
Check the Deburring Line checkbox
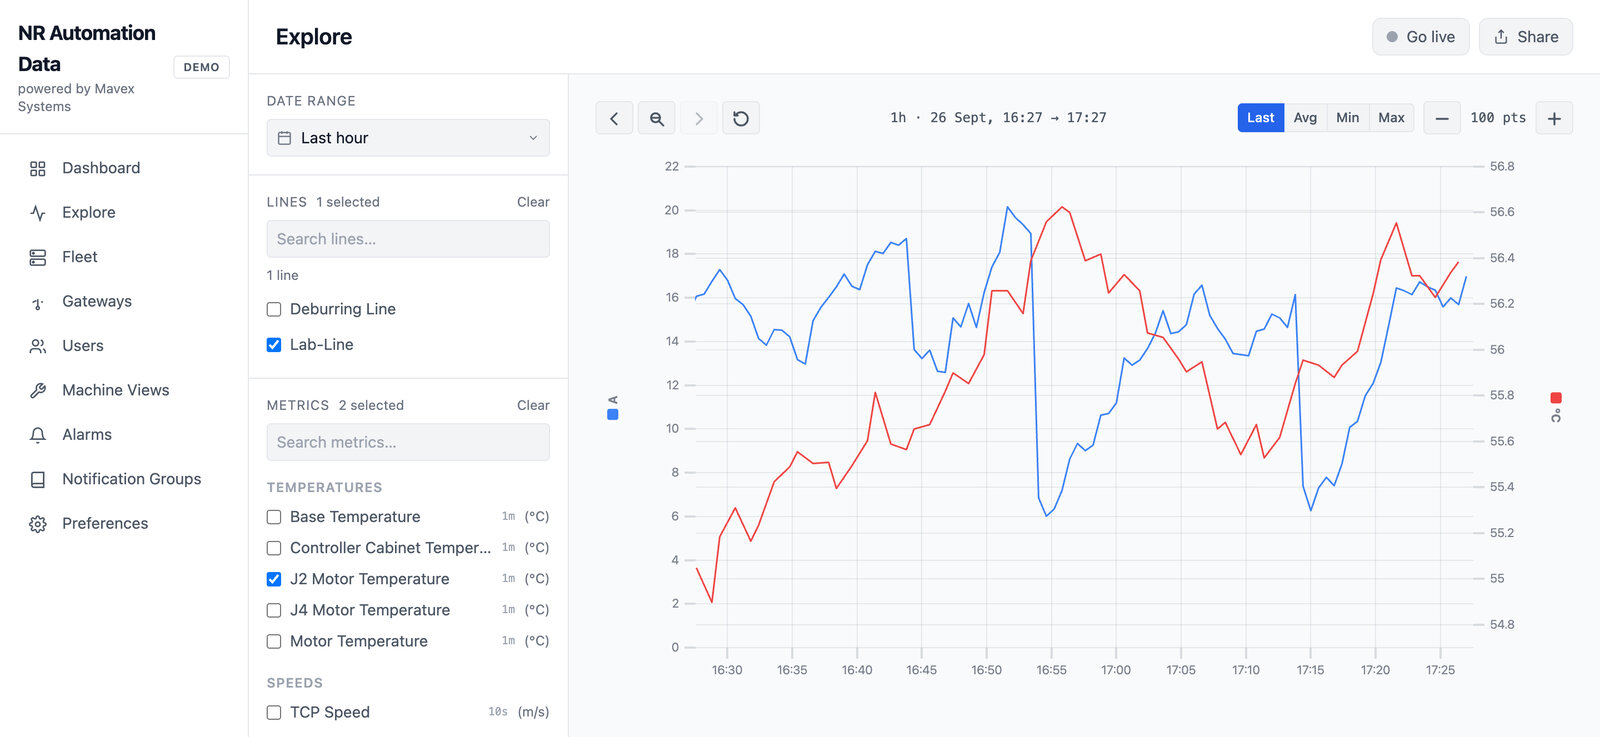[x=274, y=309]
